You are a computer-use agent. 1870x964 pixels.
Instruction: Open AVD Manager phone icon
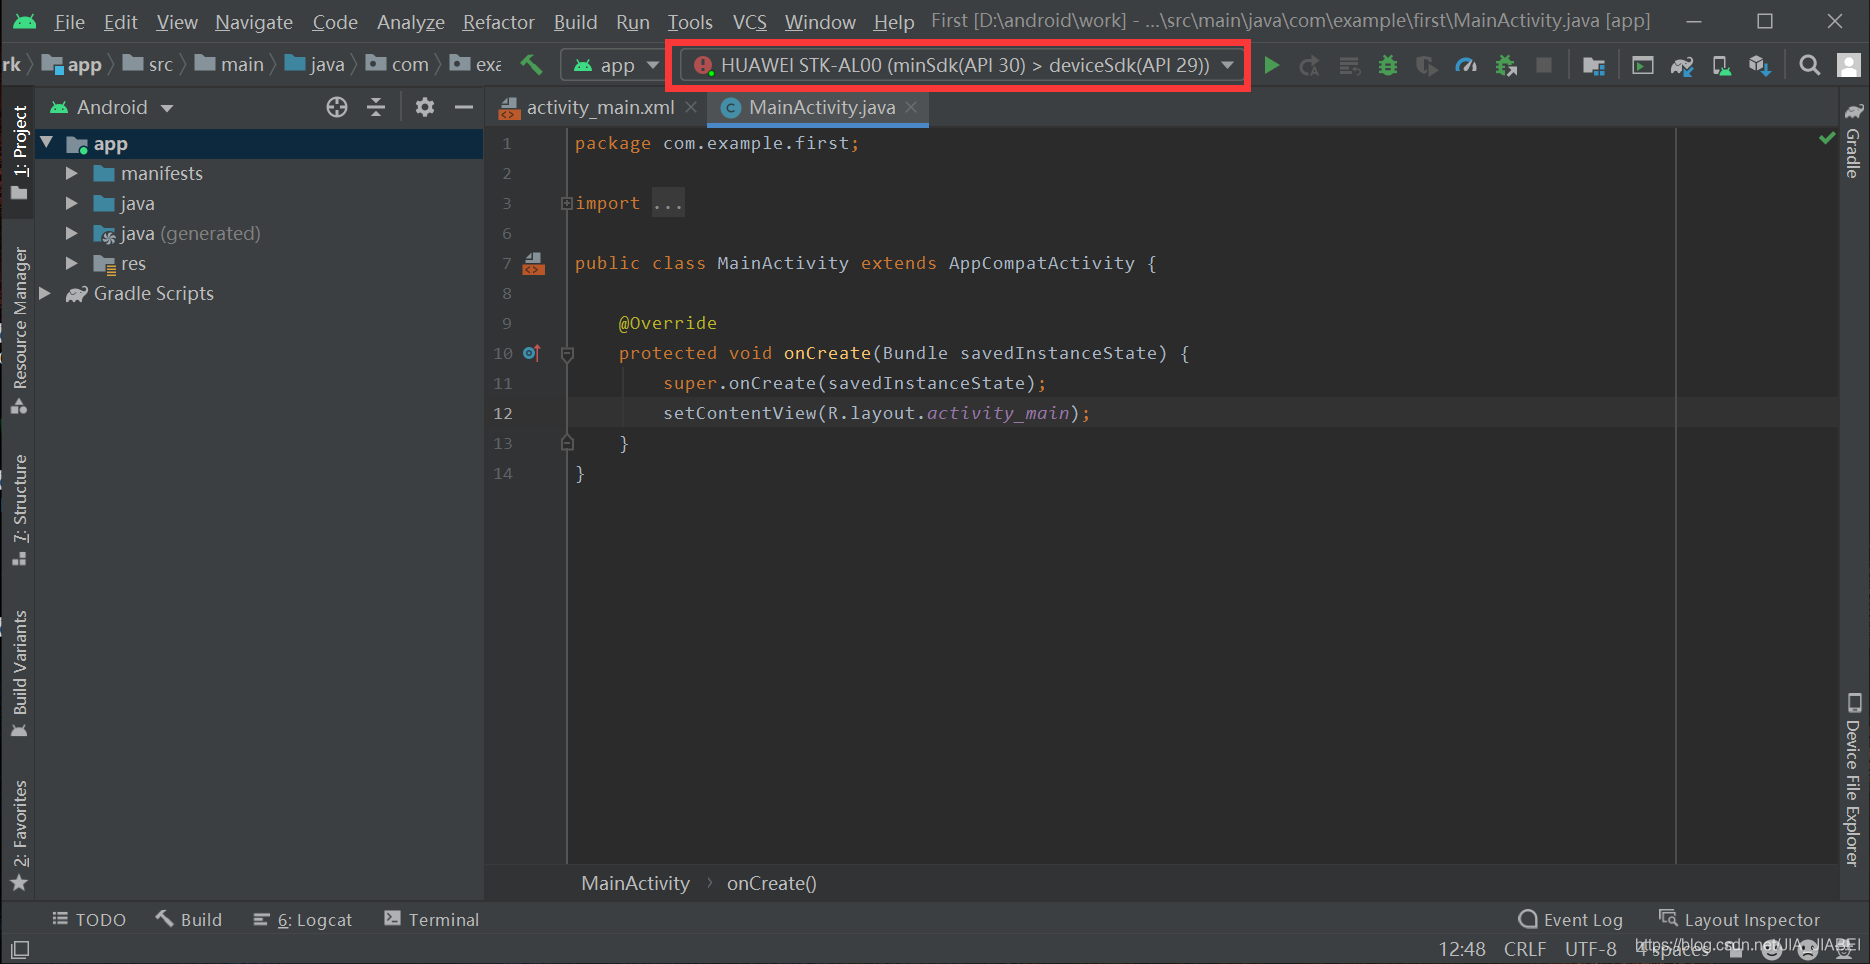[1721, 66]
